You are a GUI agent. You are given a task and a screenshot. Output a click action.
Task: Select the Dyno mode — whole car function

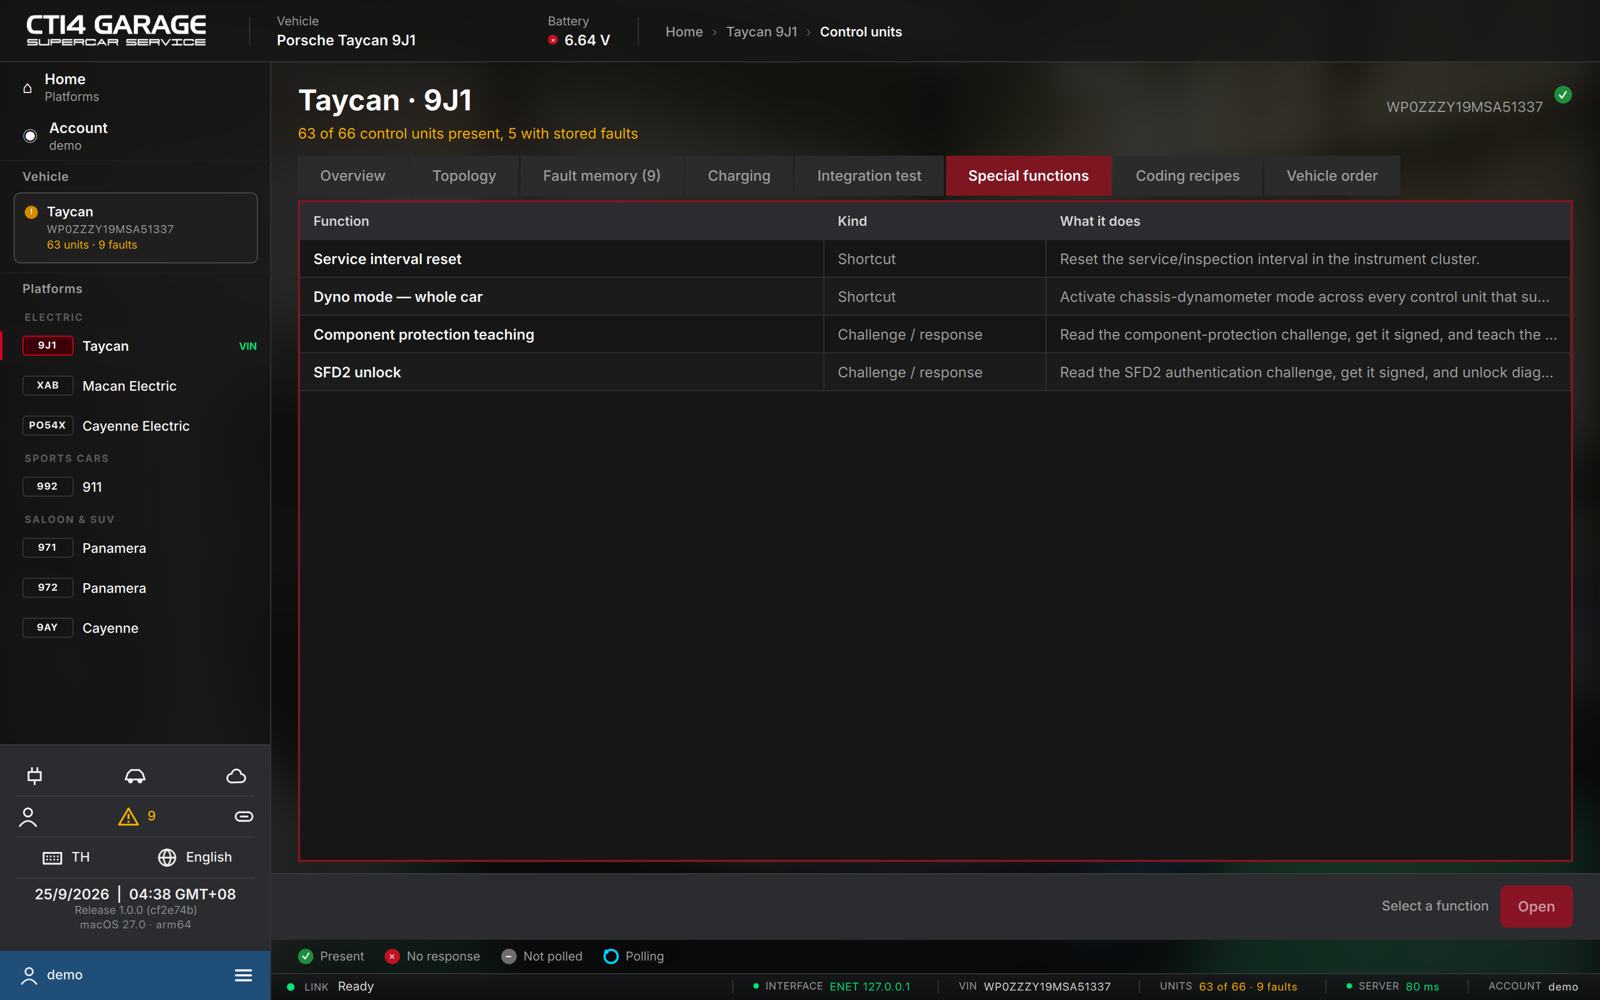(x=935, y=297)
